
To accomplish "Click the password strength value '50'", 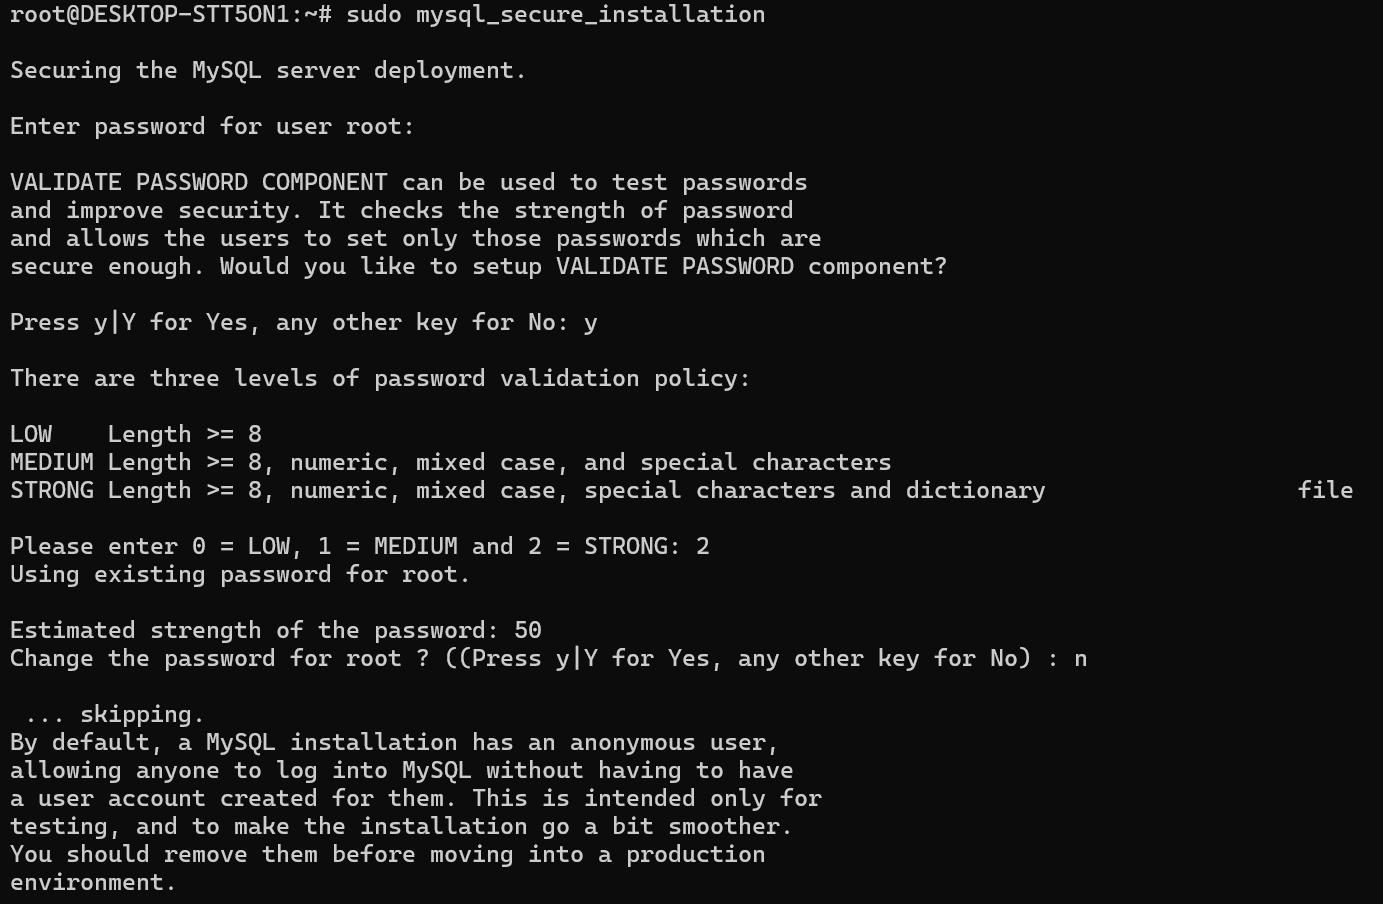I will [x=528, y=630].
